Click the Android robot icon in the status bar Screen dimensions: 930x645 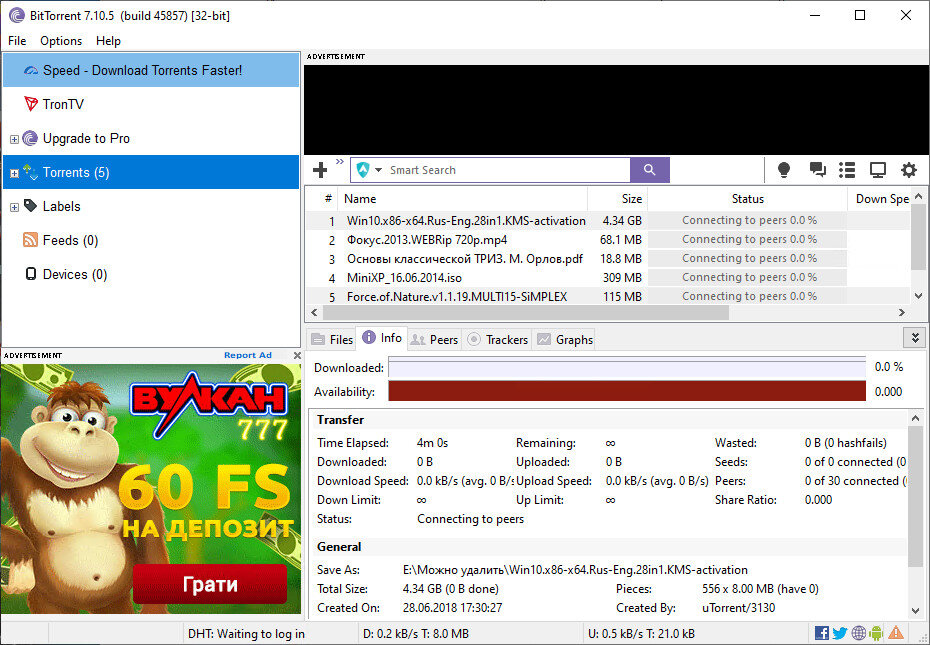coord(876,633)
